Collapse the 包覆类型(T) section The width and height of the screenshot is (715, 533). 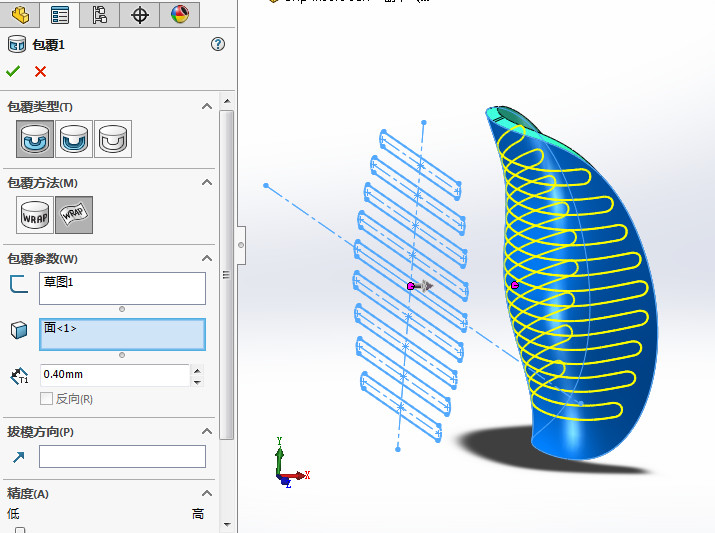click(207, 106)
